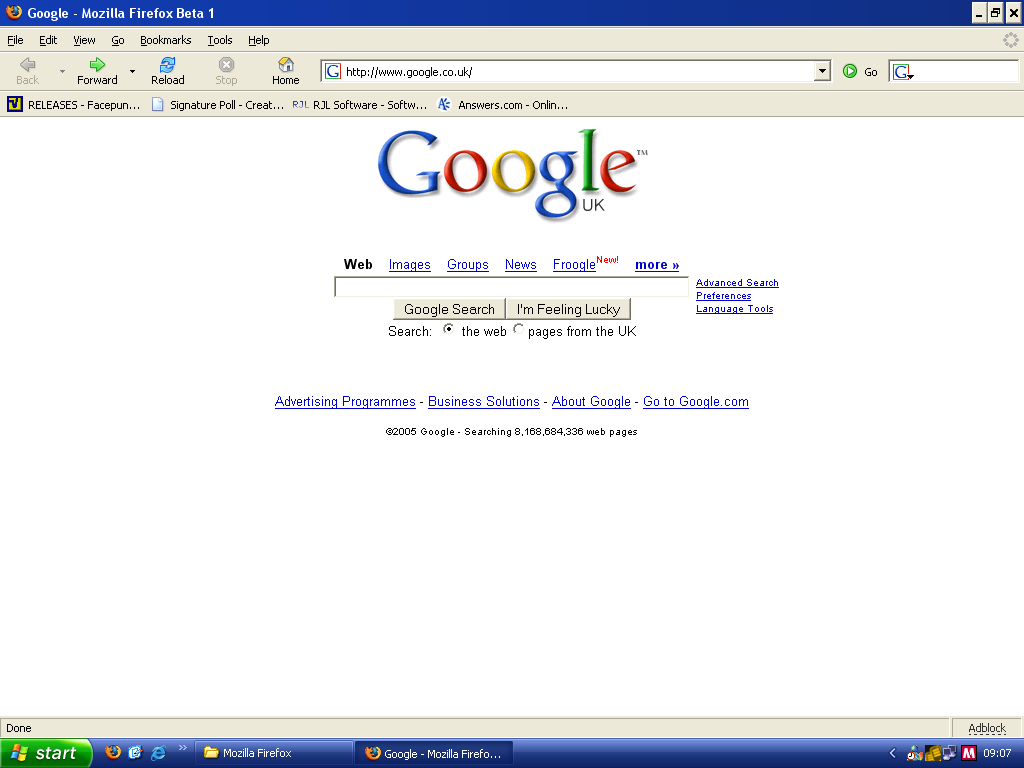Click the I'm Feeling Lucky button

coord(568,309)
